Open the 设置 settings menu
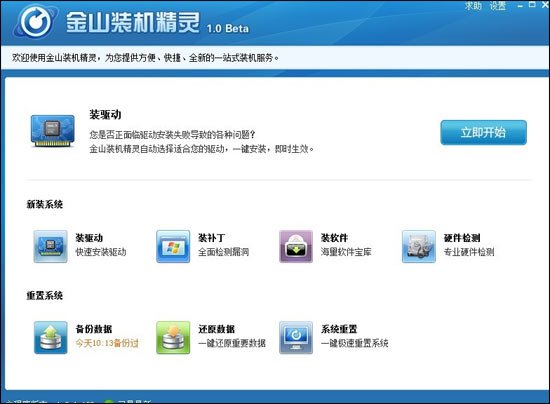This screenshot has width=550, height=404. click(x=498, y=6)
